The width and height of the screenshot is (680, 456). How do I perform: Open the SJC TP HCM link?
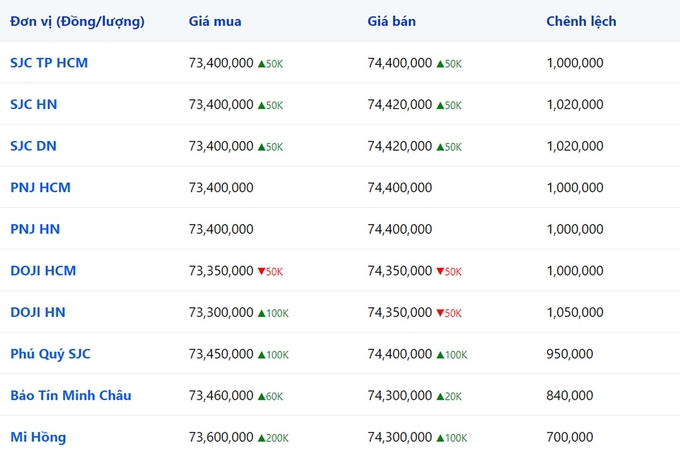49,63
